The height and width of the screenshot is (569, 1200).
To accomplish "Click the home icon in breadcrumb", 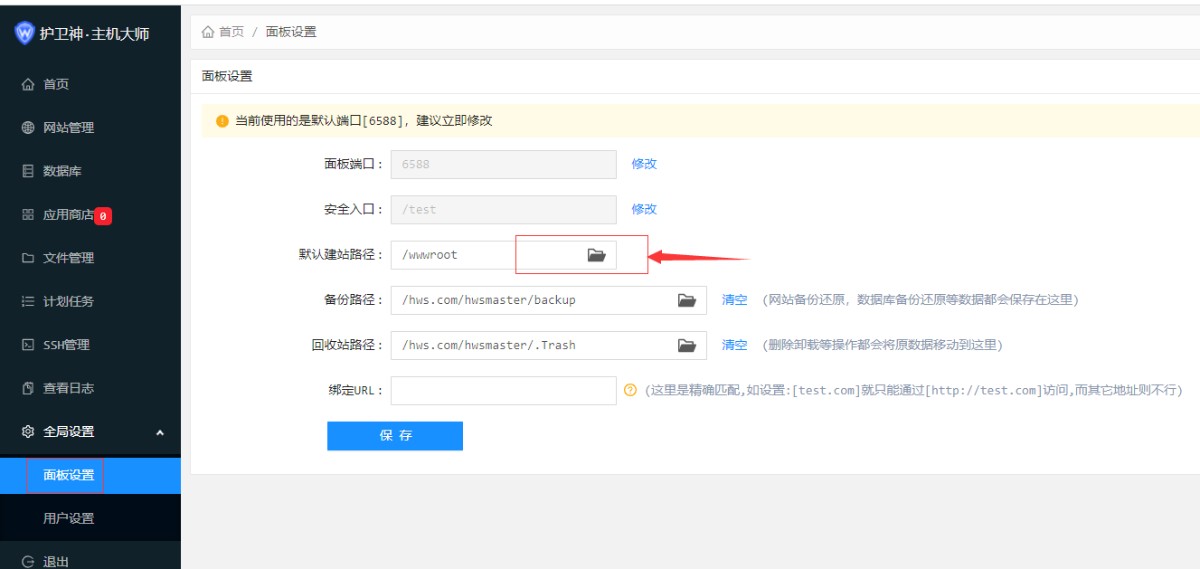I will coord(208,32).
